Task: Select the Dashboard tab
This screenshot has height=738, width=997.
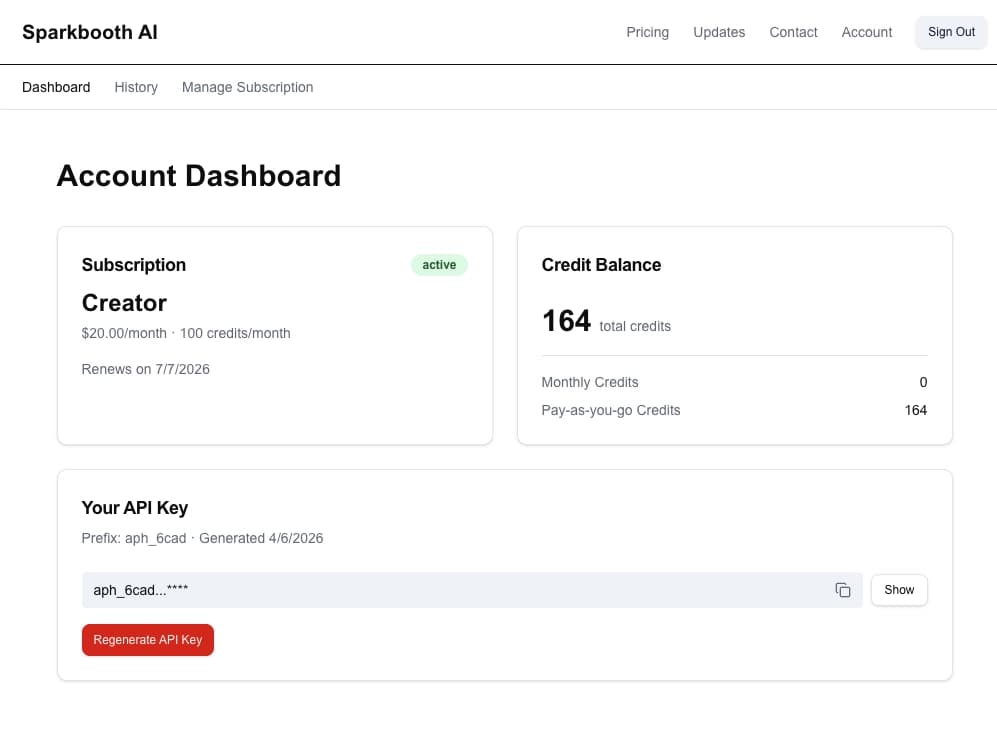Action: tap(56, 87)
